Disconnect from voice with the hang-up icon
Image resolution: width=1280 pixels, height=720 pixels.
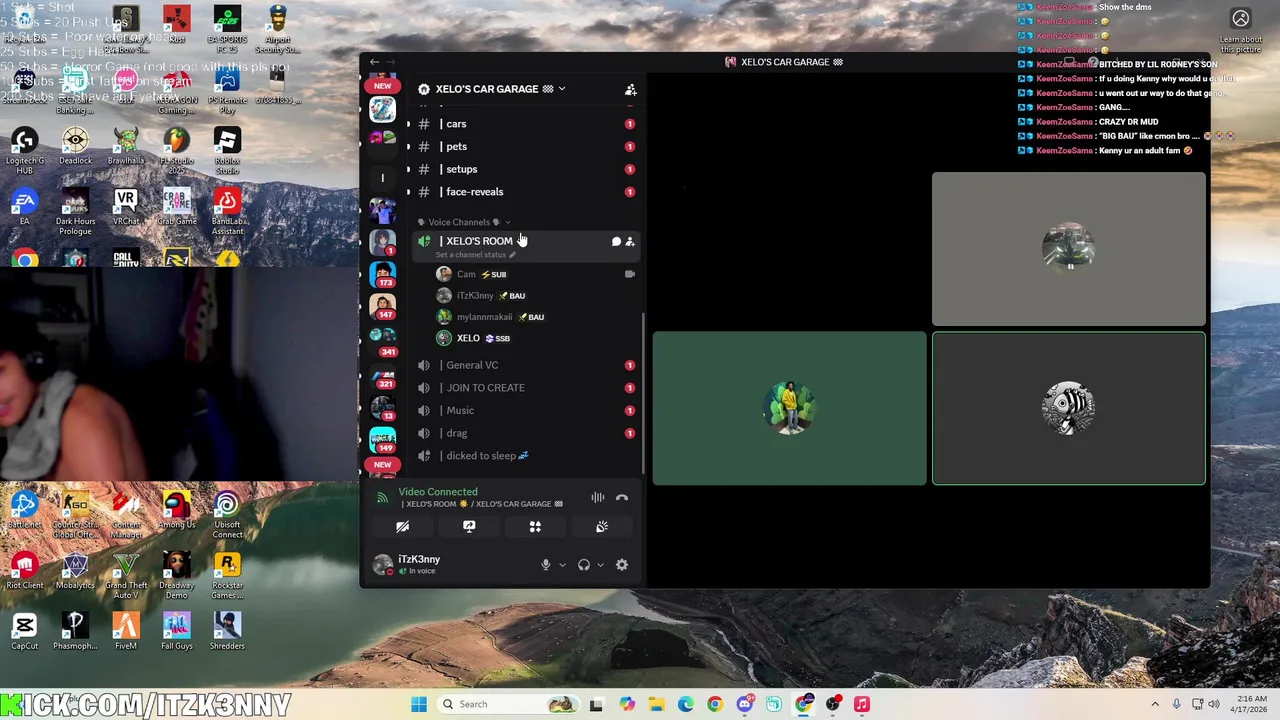[622, 497]
